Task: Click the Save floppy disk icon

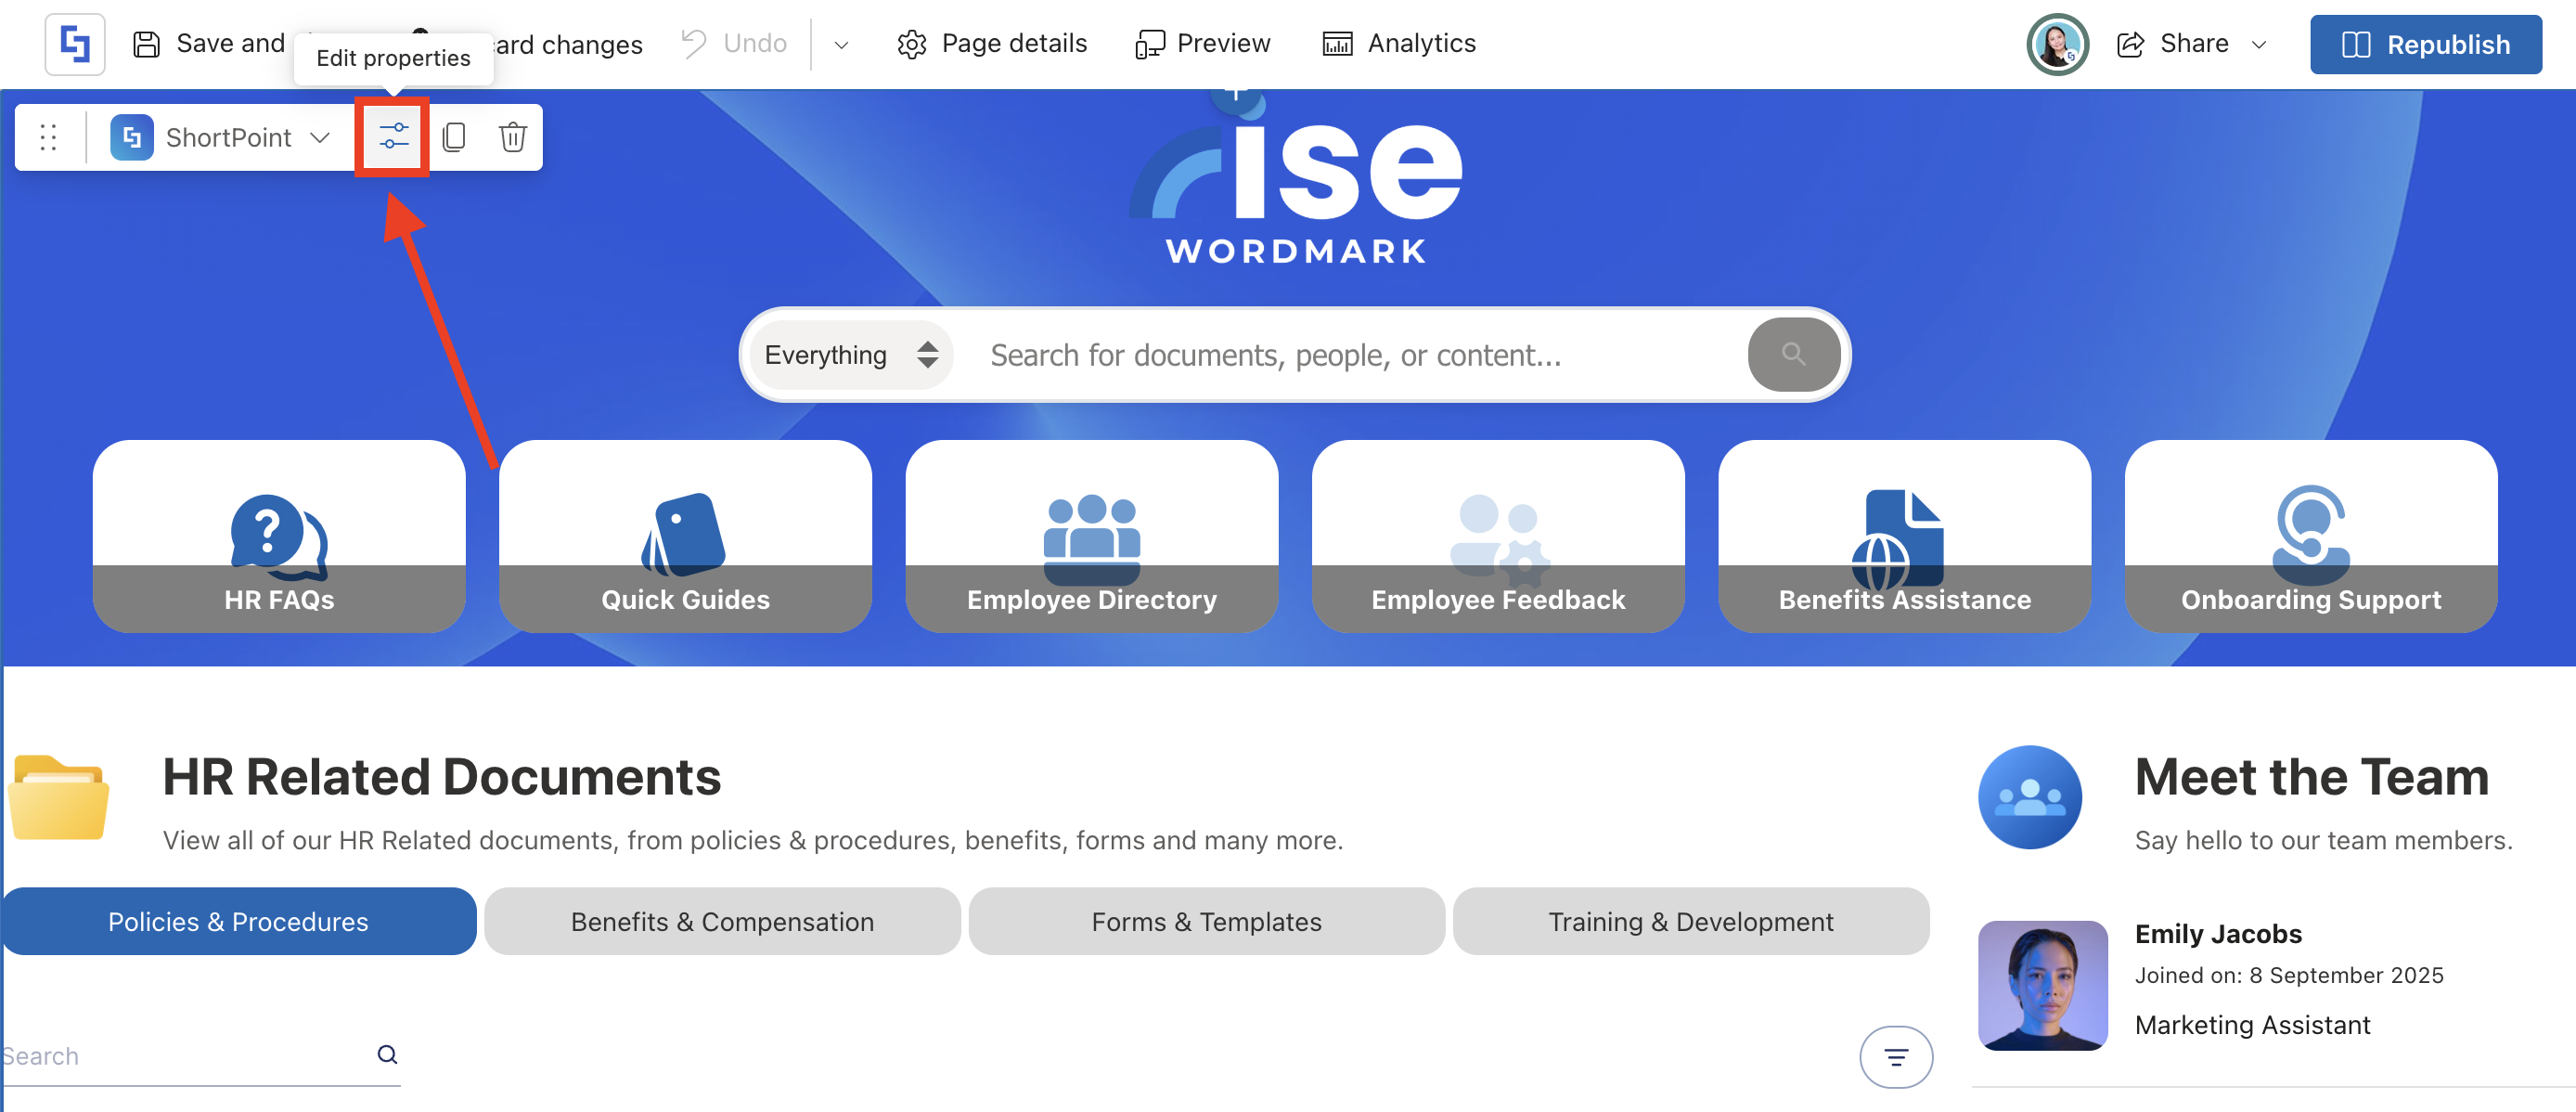Action: pyautogui.click(x=147, y=44)
